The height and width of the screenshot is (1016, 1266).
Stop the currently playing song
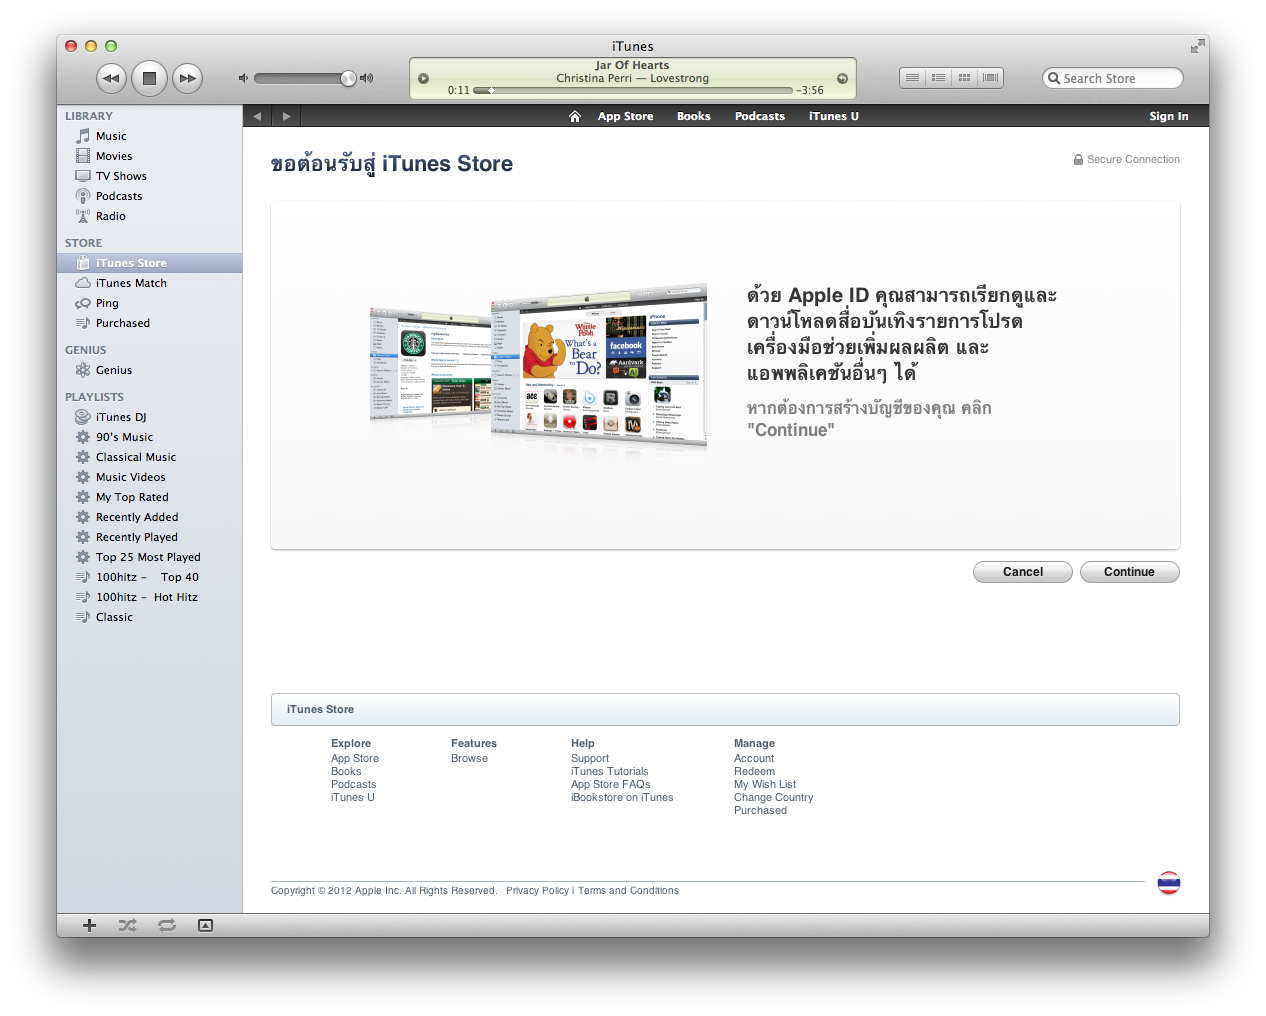click(x=149, y=78)
